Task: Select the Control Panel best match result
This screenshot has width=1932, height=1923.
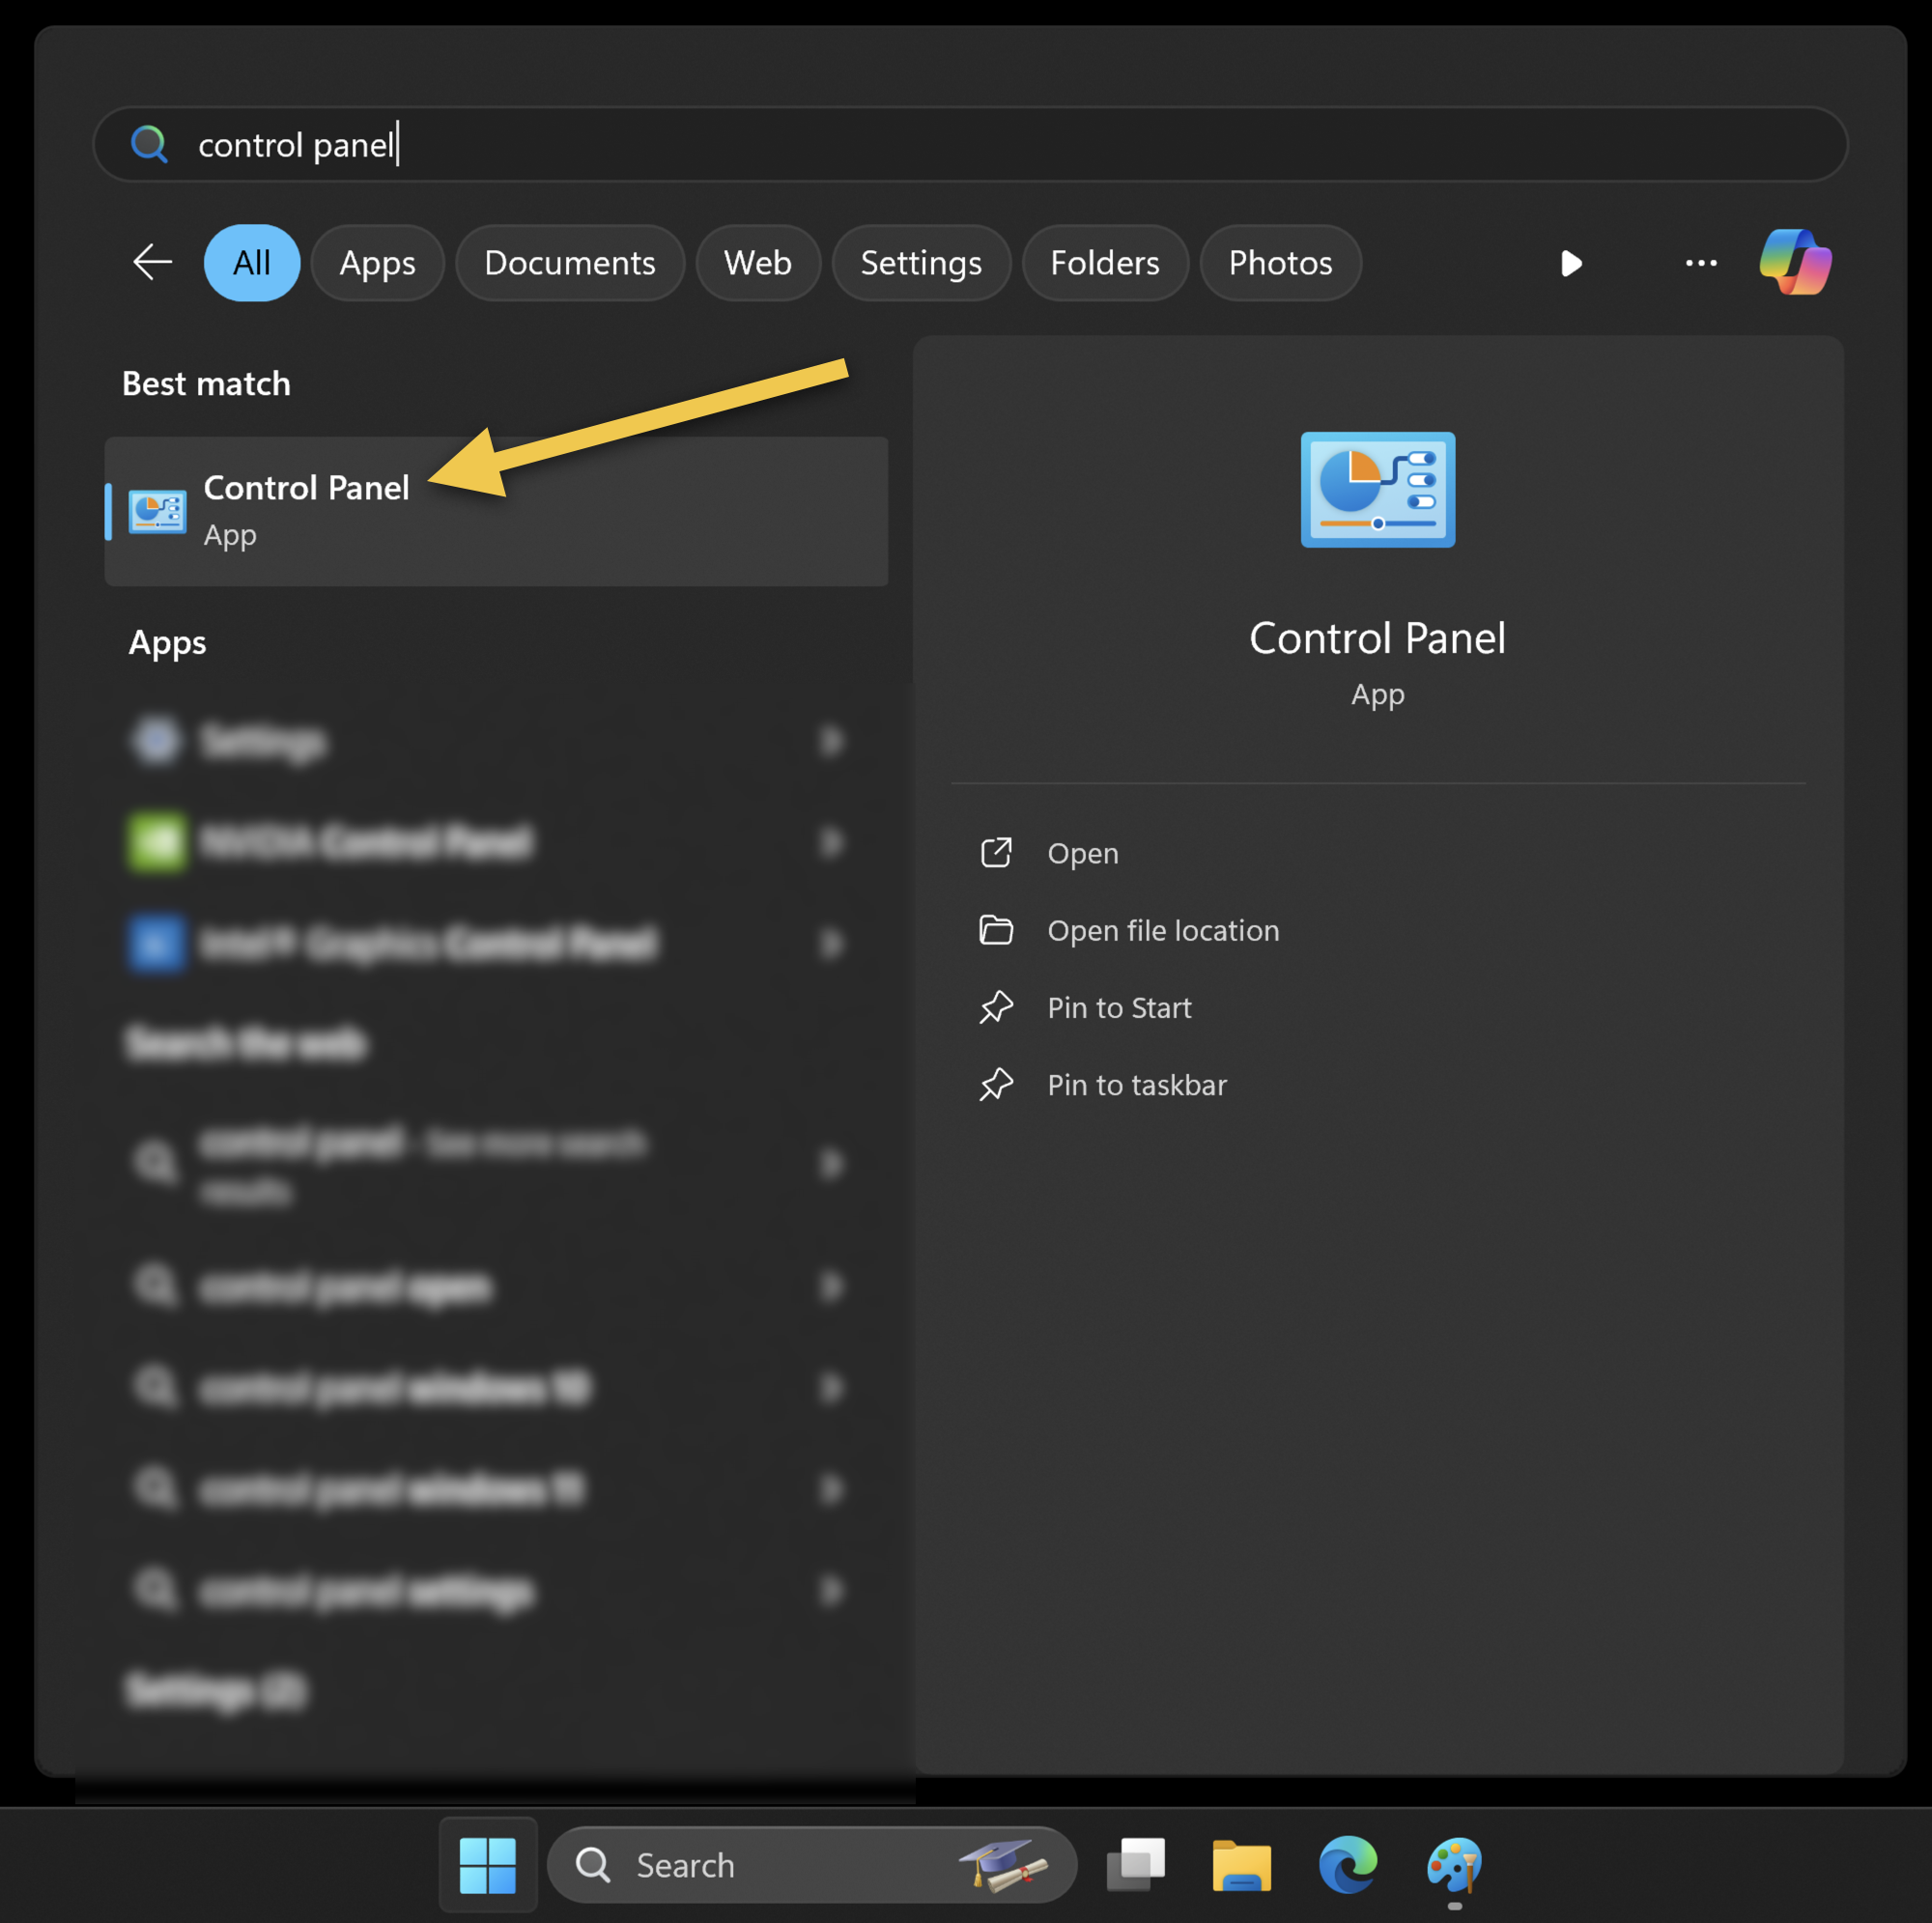Action: point(496,511)
